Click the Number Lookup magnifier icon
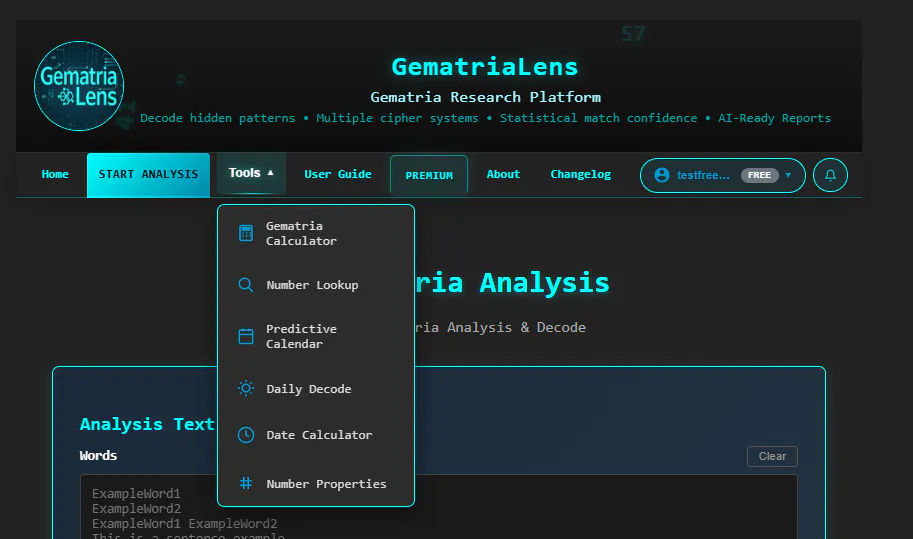 [x=246, y=285]
